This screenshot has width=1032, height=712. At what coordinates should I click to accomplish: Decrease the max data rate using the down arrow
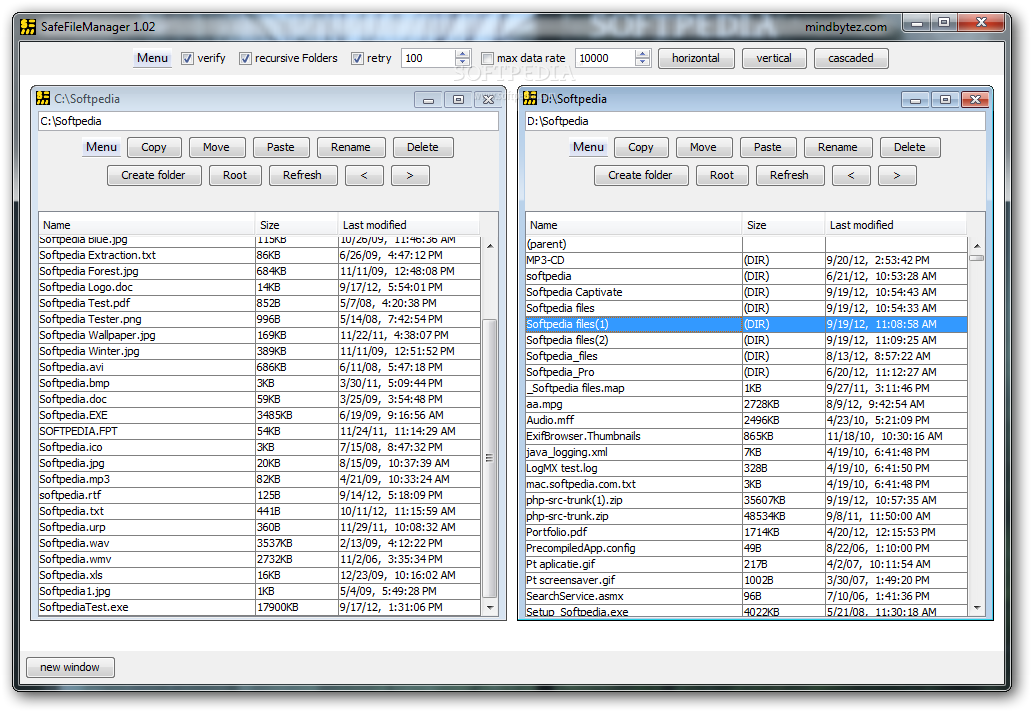pos(643,63)
